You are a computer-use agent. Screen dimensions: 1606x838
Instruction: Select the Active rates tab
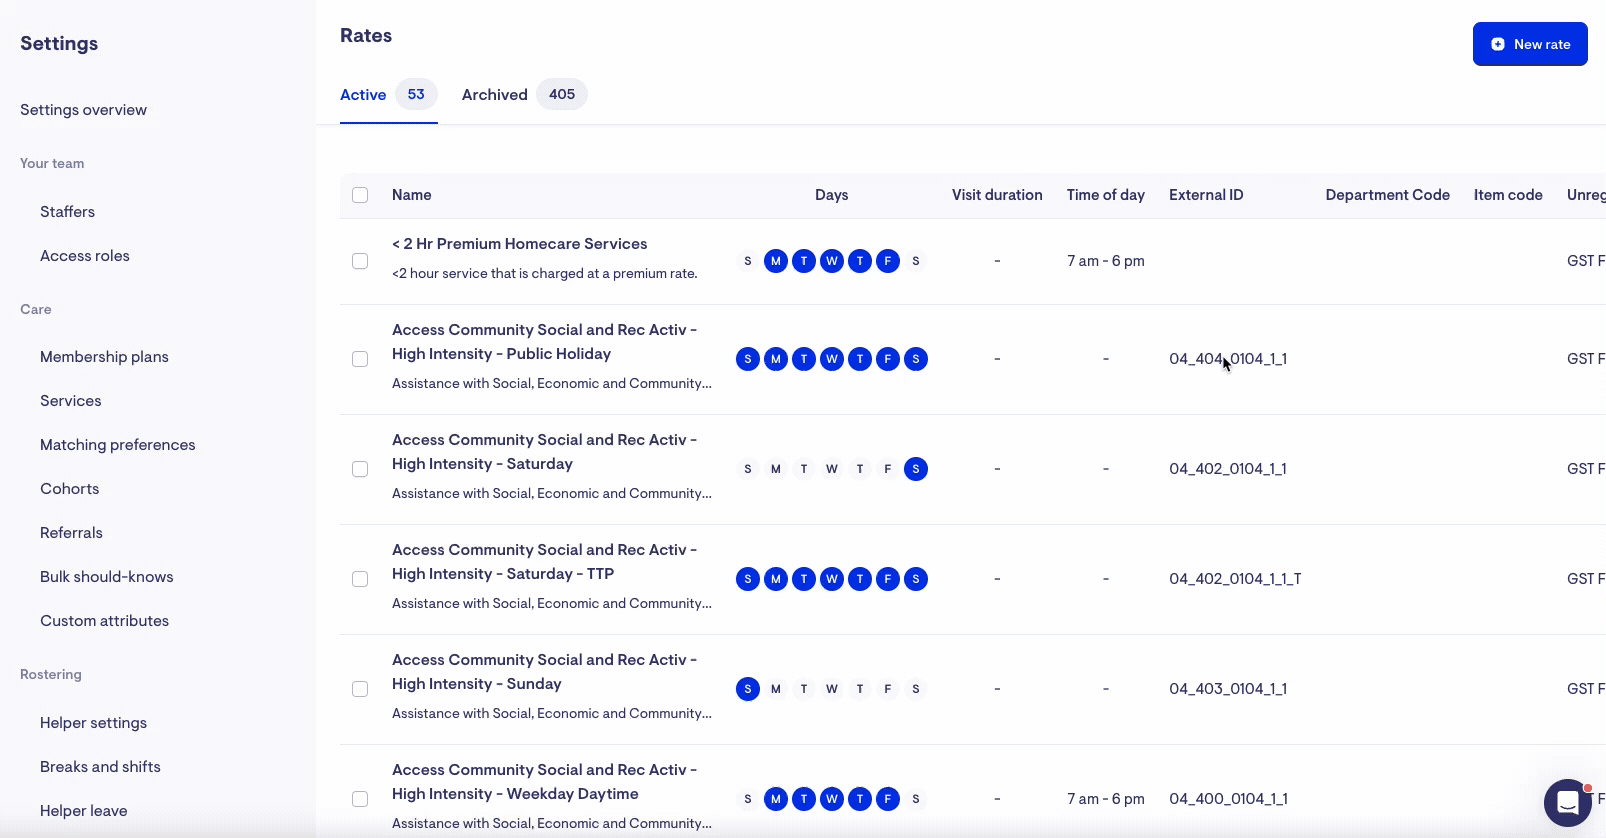tap(389, 94)
